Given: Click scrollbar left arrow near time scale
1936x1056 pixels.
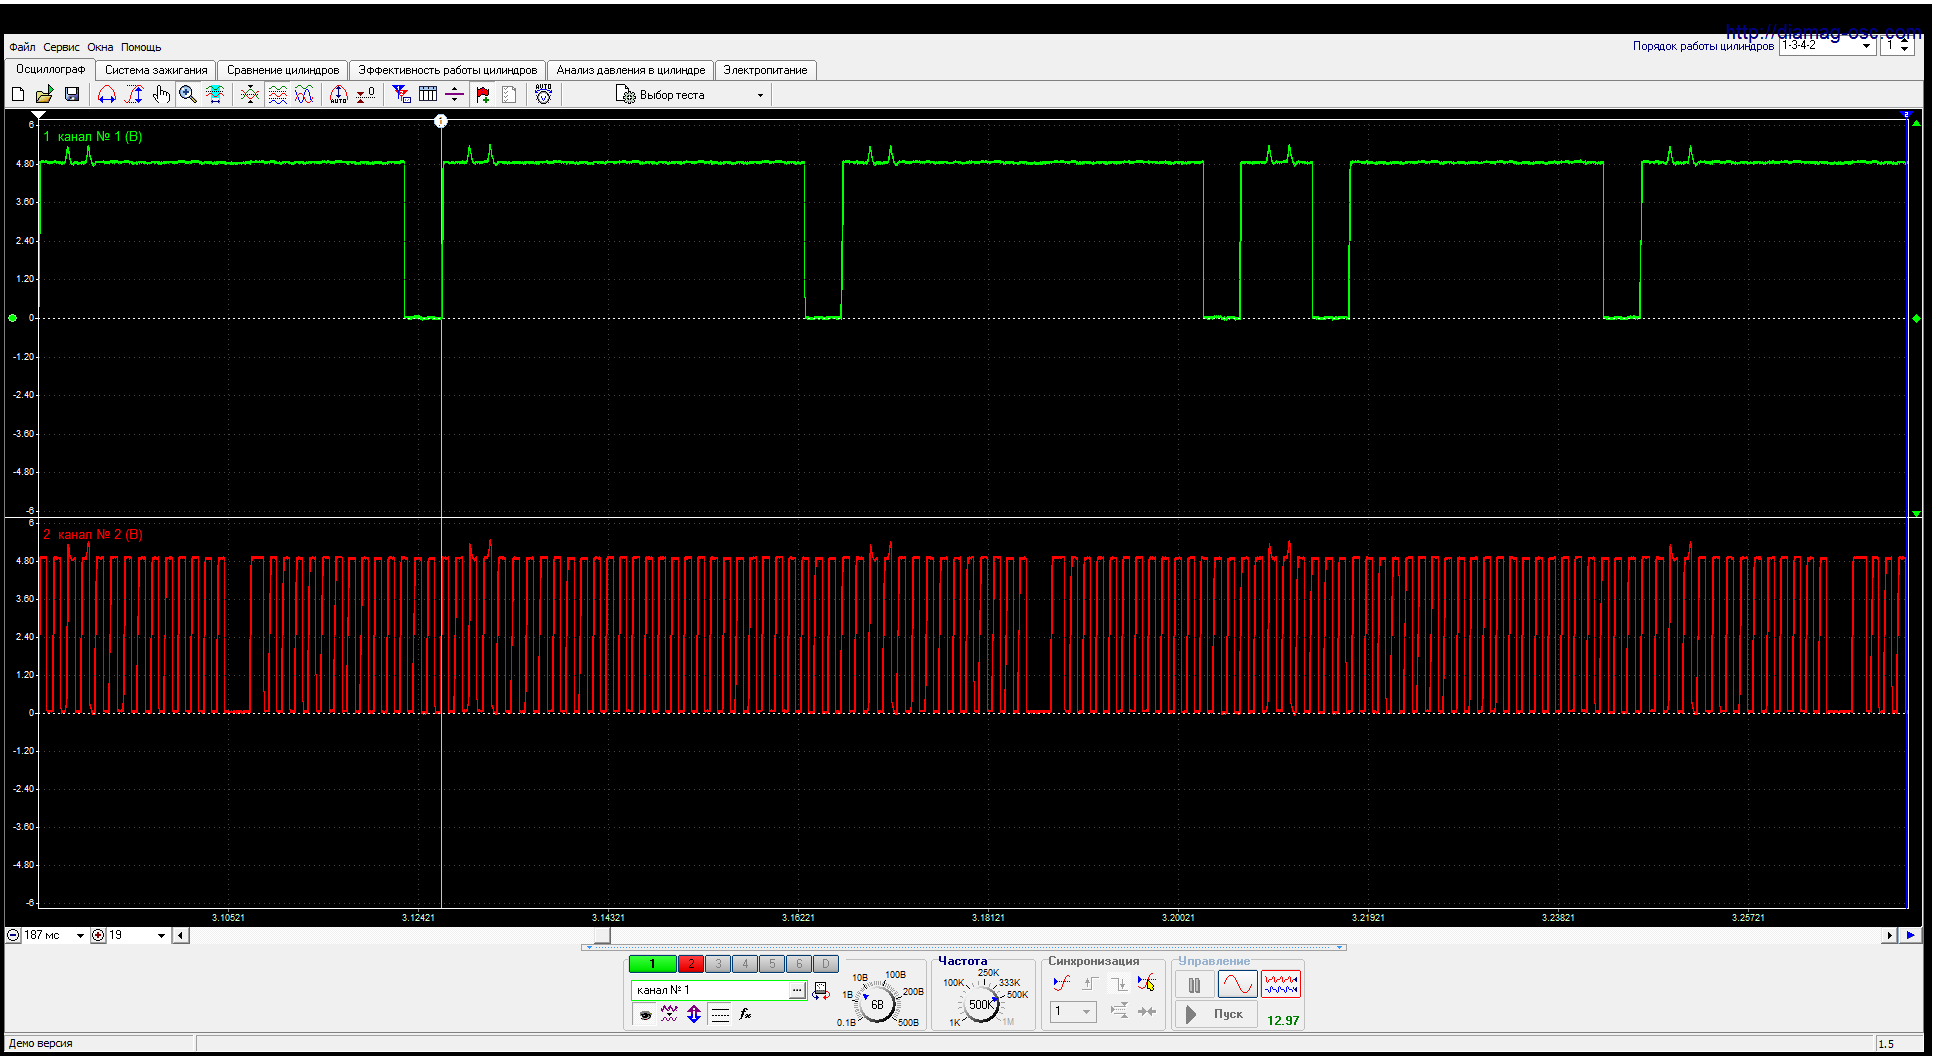Looking at the screenshot, I should pos(180,936).
